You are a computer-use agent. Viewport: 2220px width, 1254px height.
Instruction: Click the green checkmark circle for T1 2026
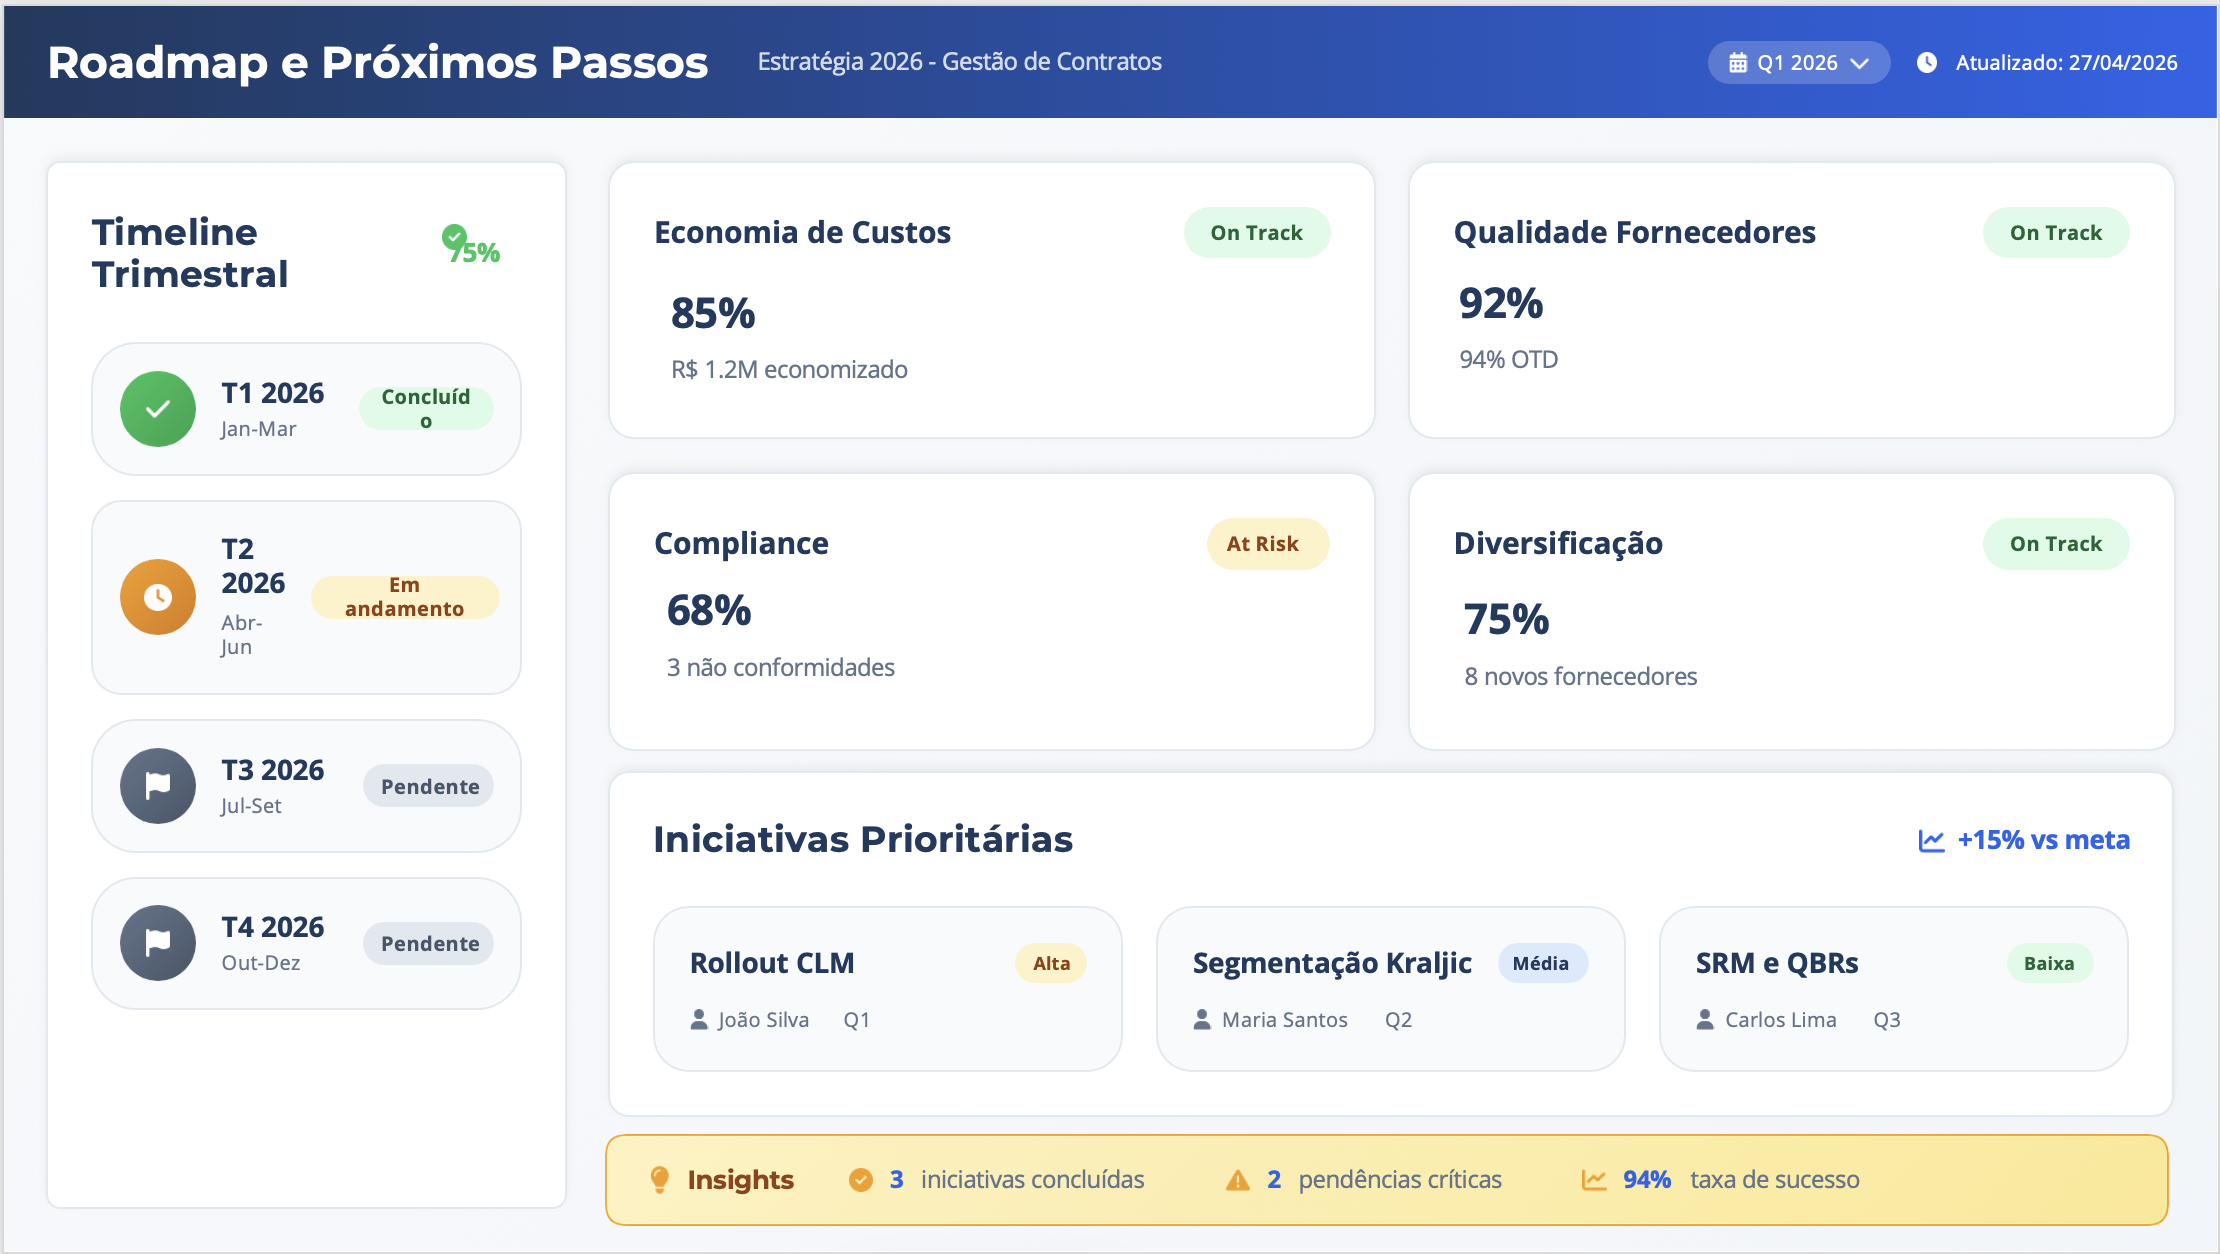pos(158,409)
